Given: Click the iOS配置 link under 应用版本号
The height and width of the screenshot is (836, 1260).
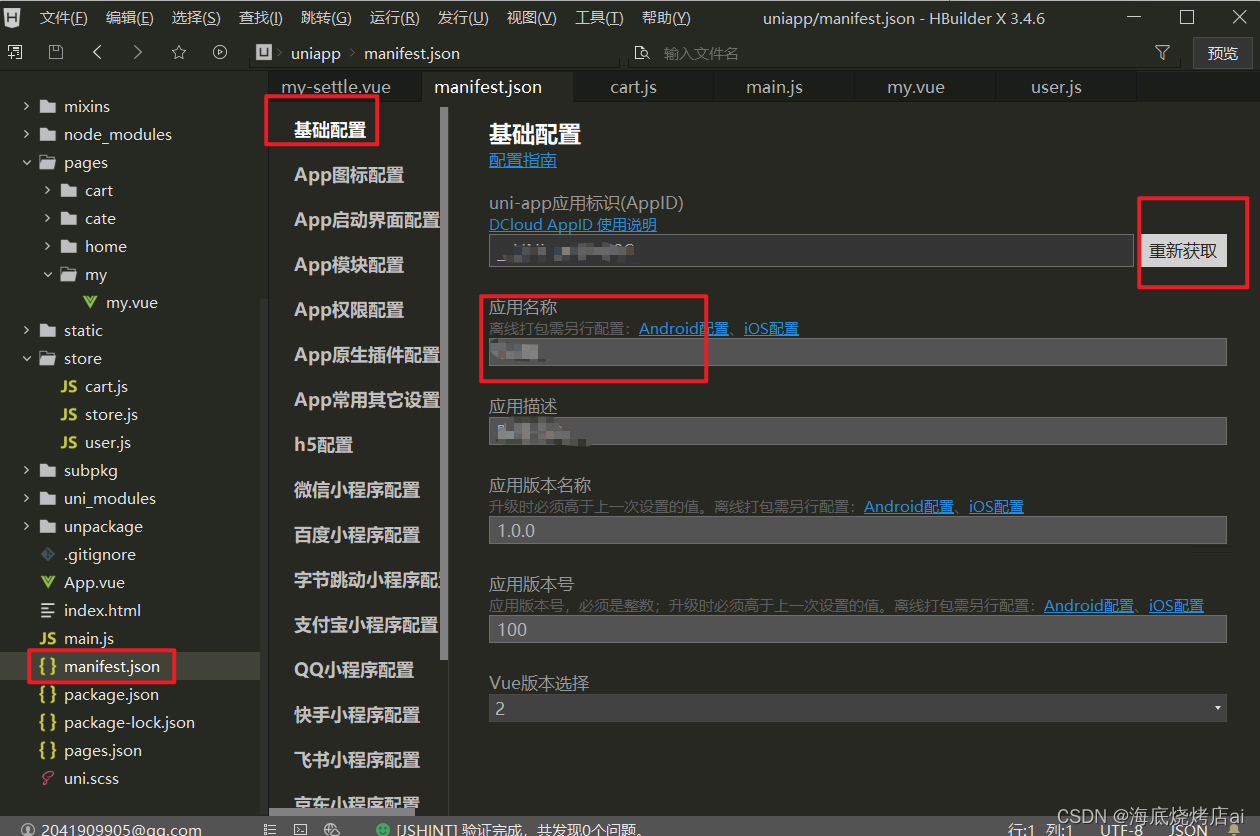Looking at the screenshot, I should click(1176, 605).
